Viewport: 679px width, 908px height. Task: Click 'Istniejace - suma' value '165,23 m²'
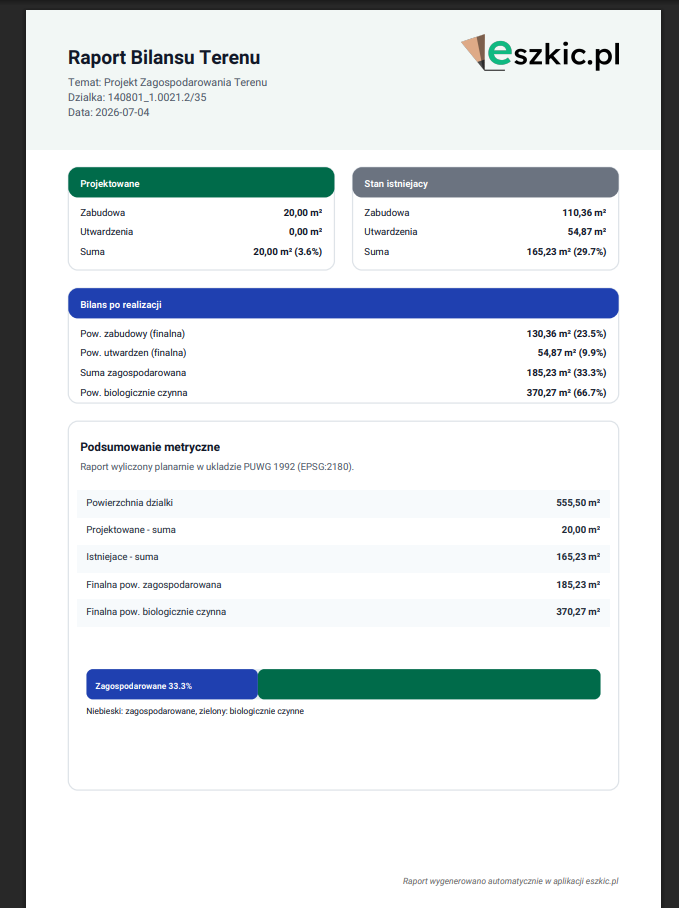[578, 557]
